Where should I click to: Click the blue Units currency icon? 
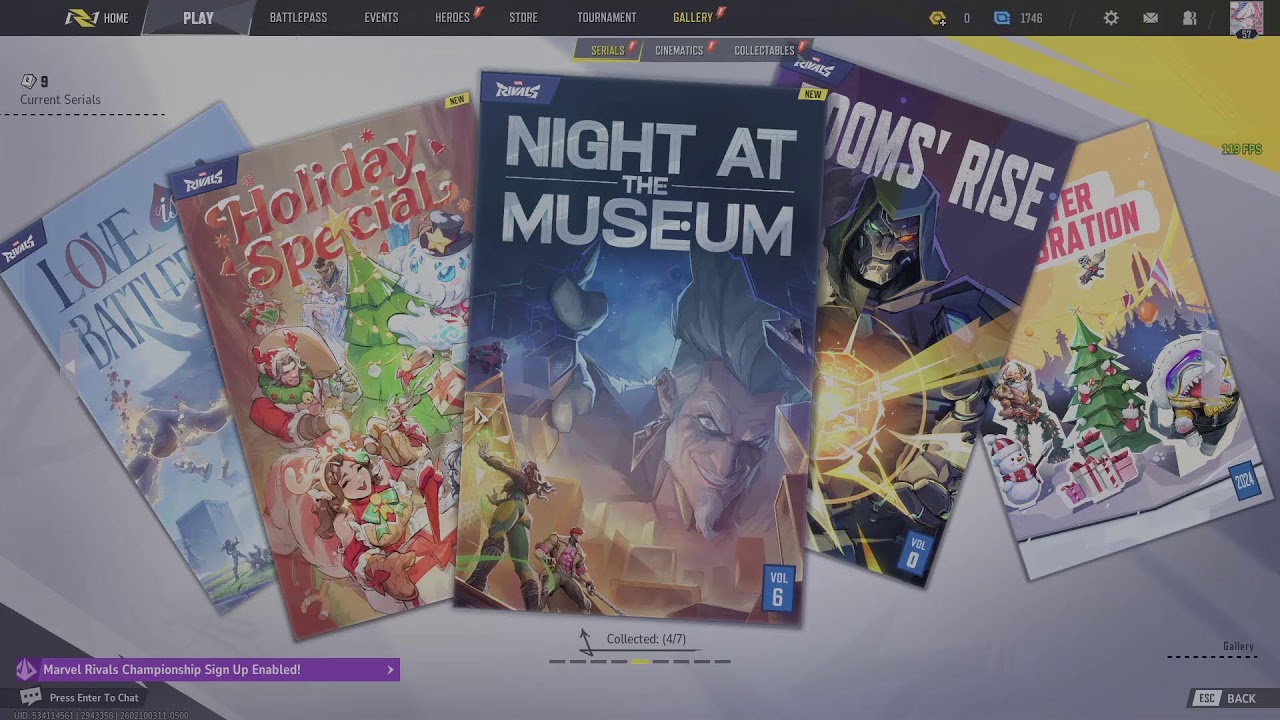pos(1002,18)
